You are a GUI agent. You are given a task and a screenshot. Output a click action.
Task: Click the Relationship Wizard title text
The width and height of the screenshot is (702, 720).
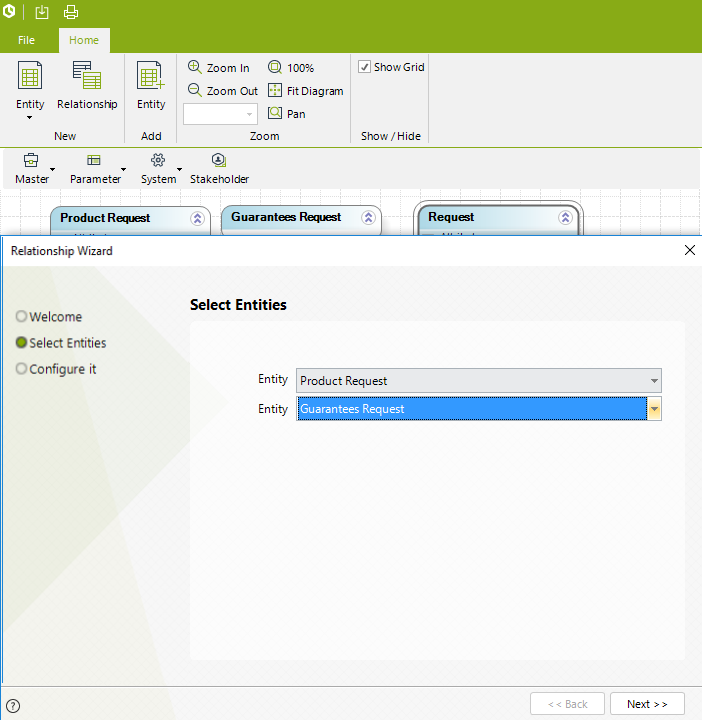pos(62,251)
